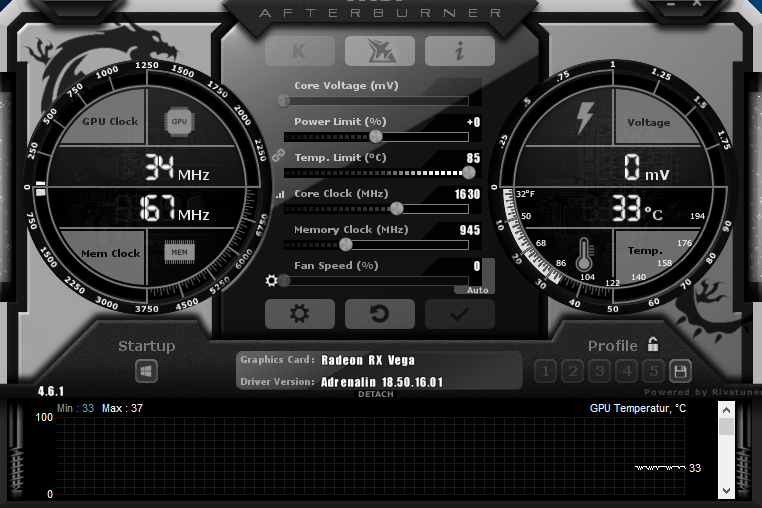The image size is (762, 508).
Task: Click the fan speed gear icon
Action: click(x=271, y=280)
